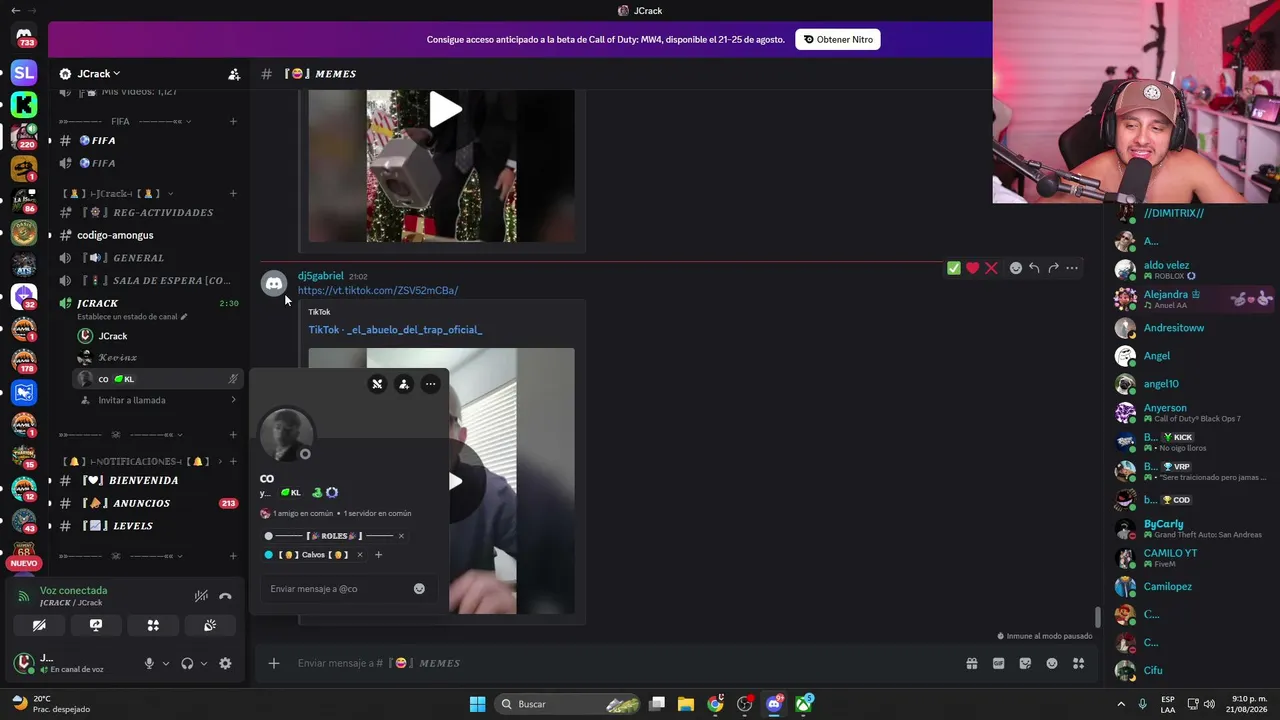The width and height of the screenshot is (1280, 720).
Task: Edit the voice channel status pencil
Action: pyautogui.click(x=184, y=317)
